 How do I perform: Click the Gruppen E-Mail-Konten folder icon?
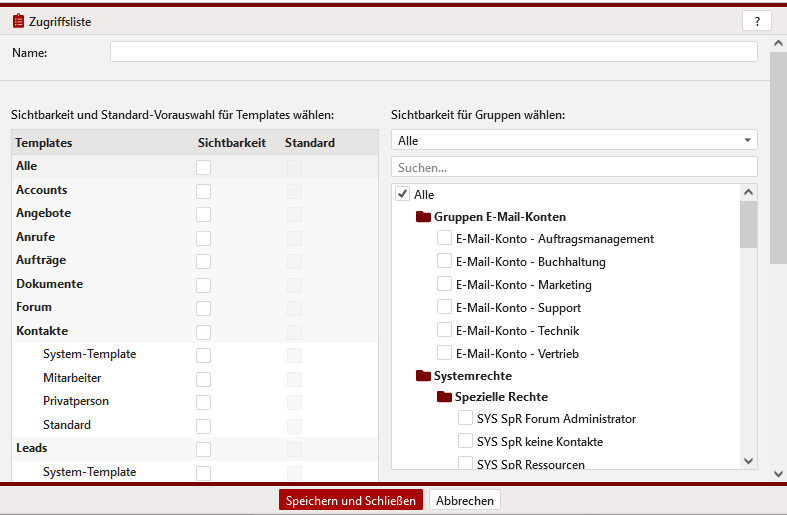click(x=424, y=217)
